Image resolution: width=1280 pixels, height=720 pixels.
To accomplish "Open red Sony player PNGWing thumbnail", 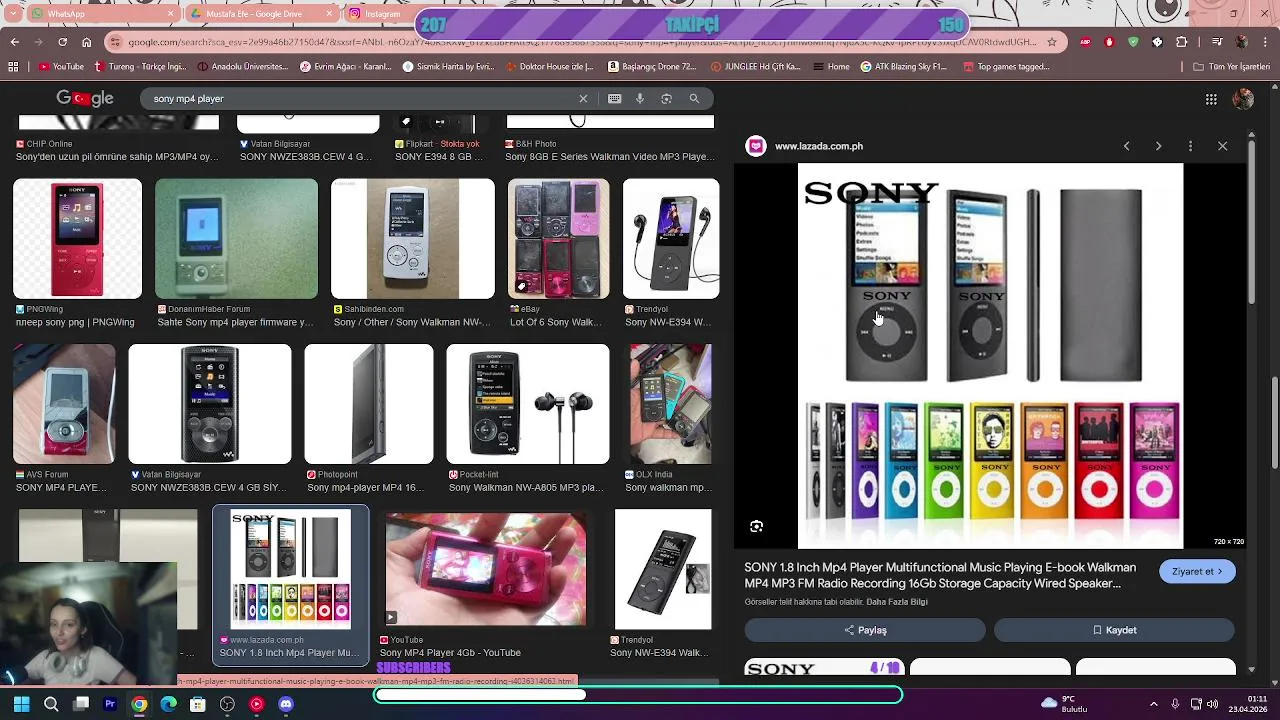I will (77, 239).
